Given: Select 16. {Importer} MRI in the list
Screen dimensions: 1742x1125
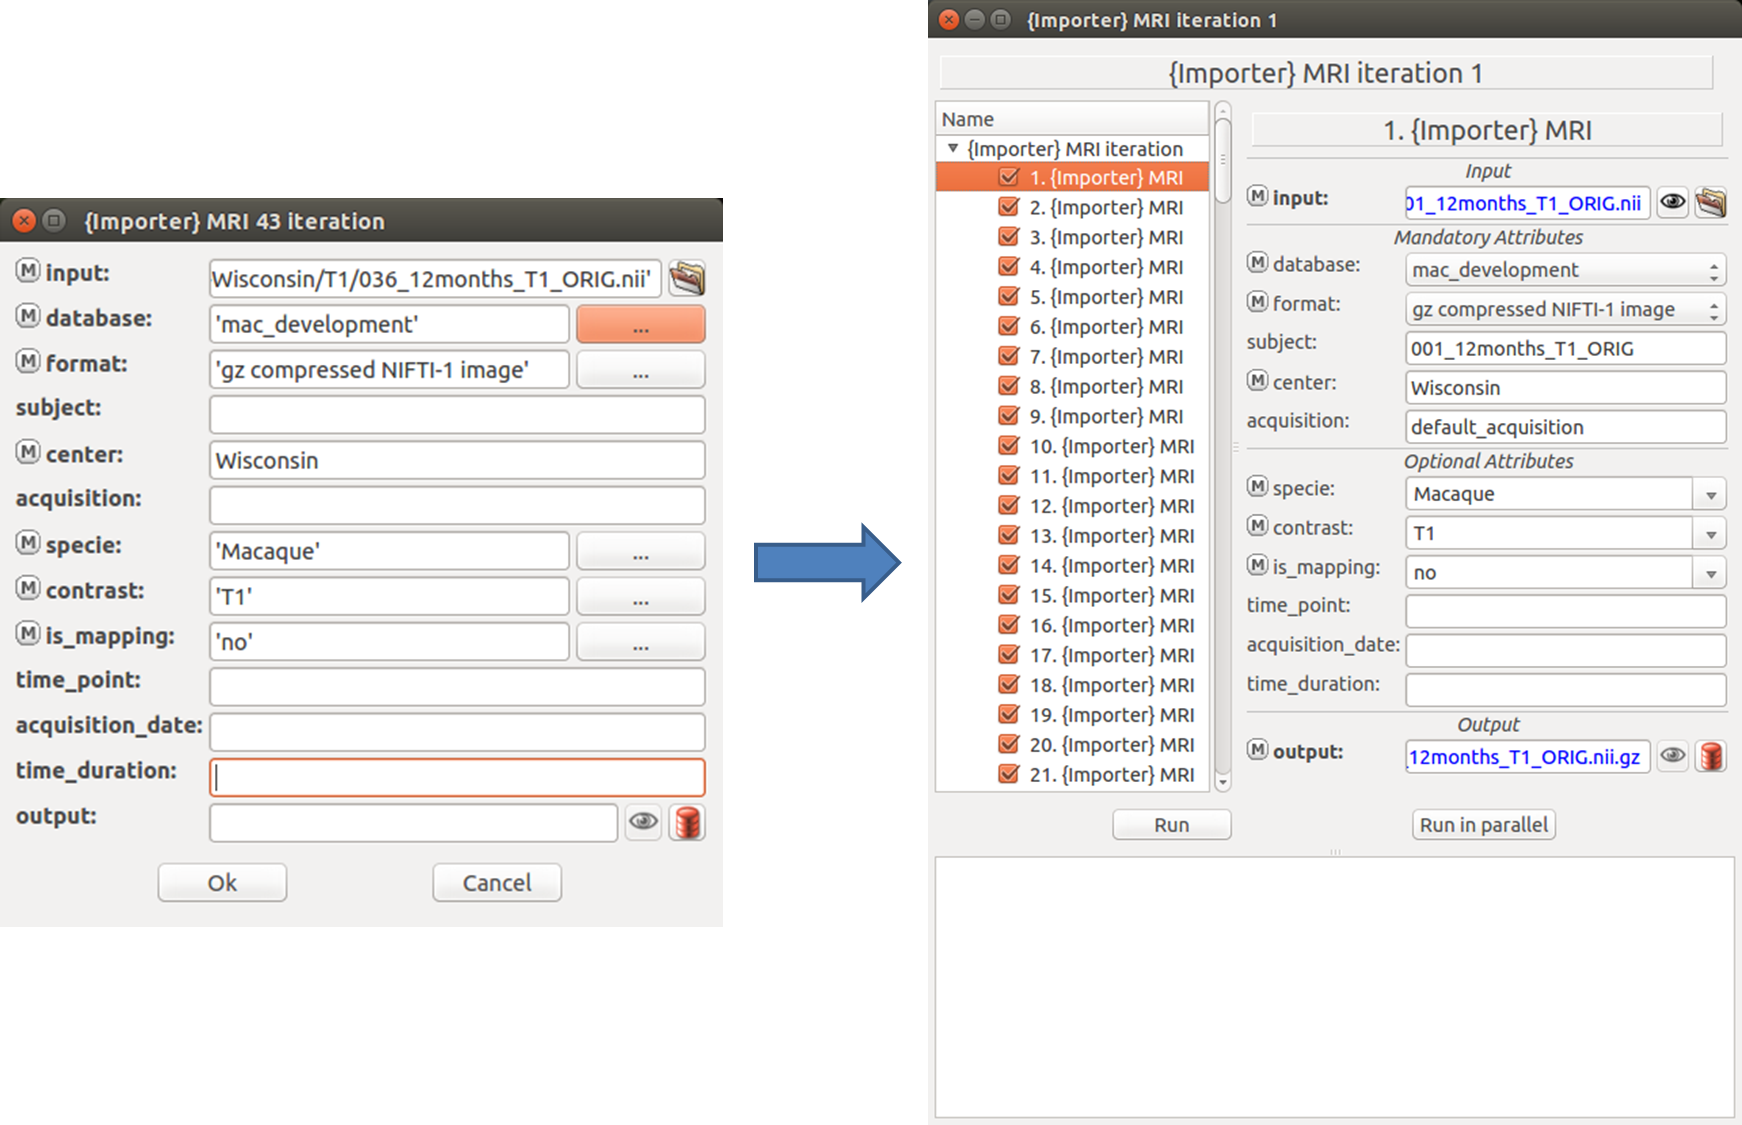Looking at the screenshot, I should (x=1111, y=626).
